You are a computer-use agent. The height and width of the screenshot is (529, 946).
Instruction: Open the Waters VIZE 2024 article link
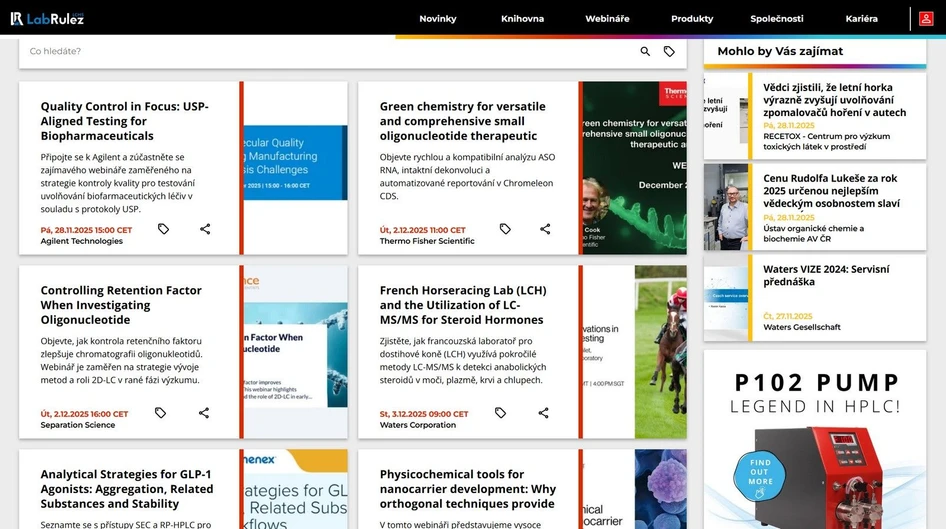click(x=826, y=275)
